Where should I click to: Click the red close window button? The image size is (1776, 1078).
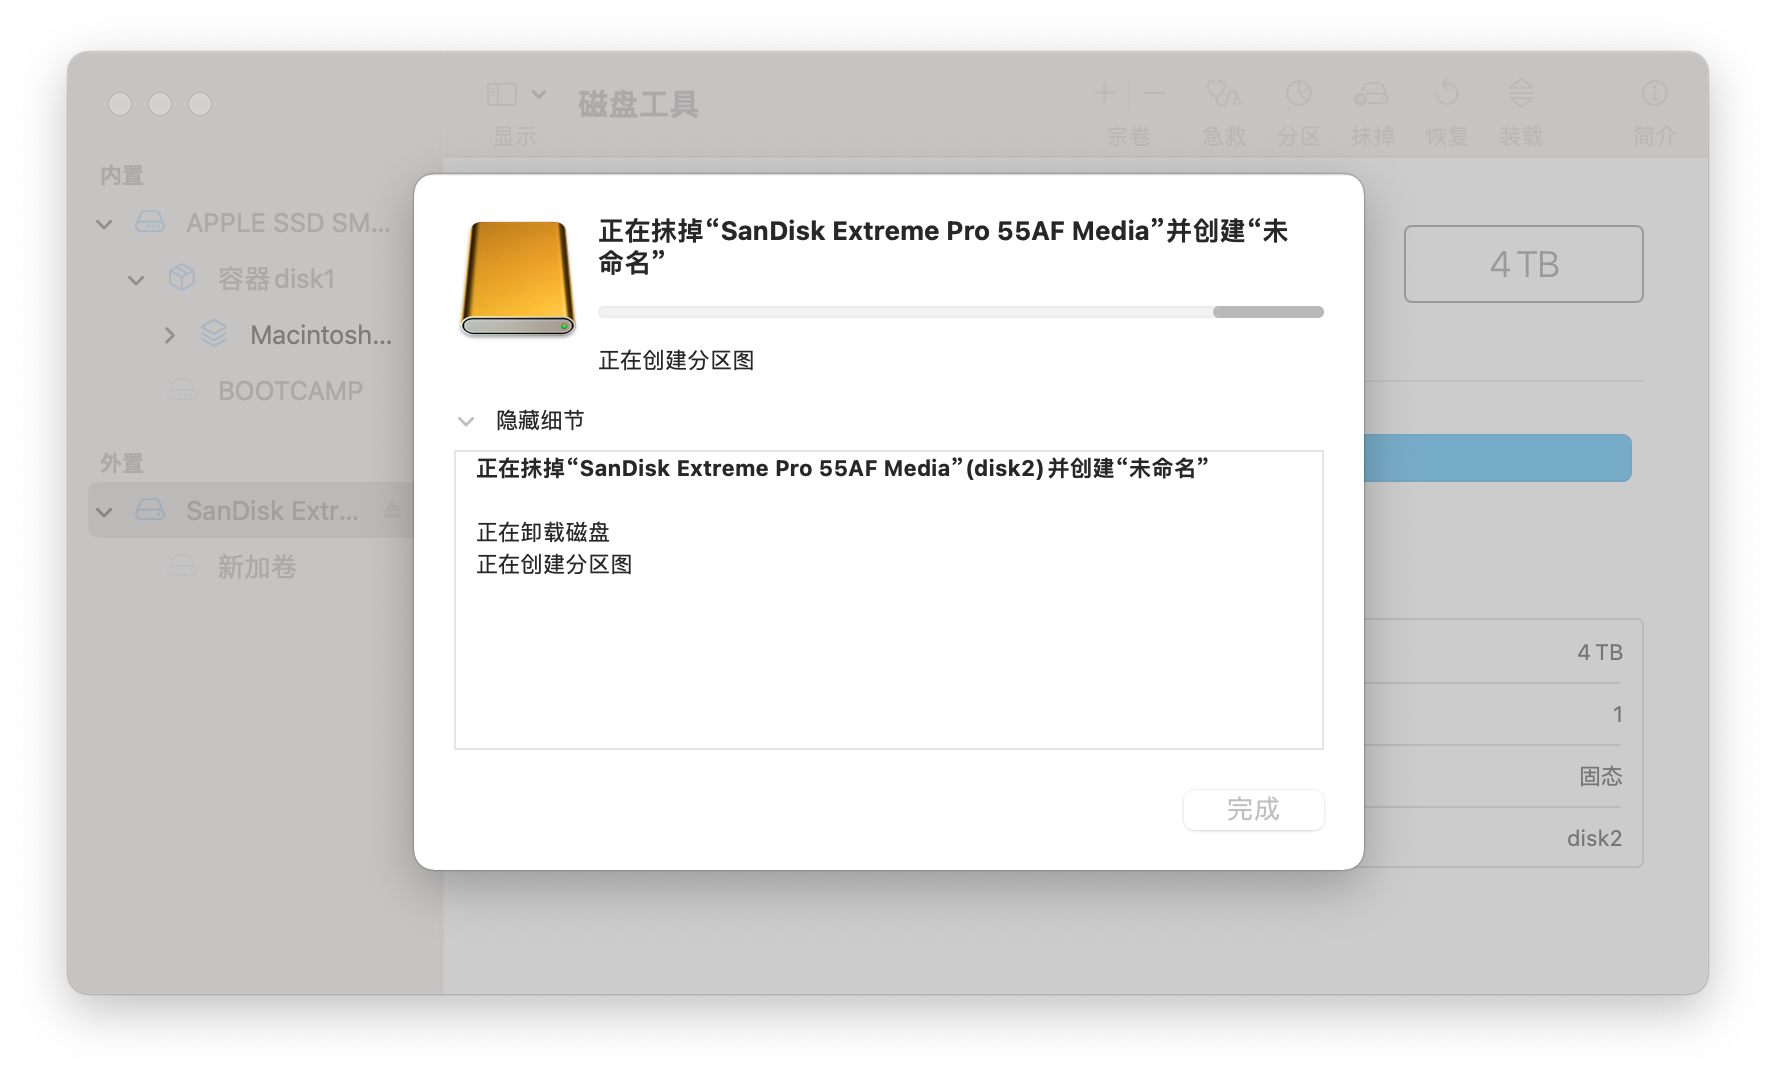(x=120, y=104)
